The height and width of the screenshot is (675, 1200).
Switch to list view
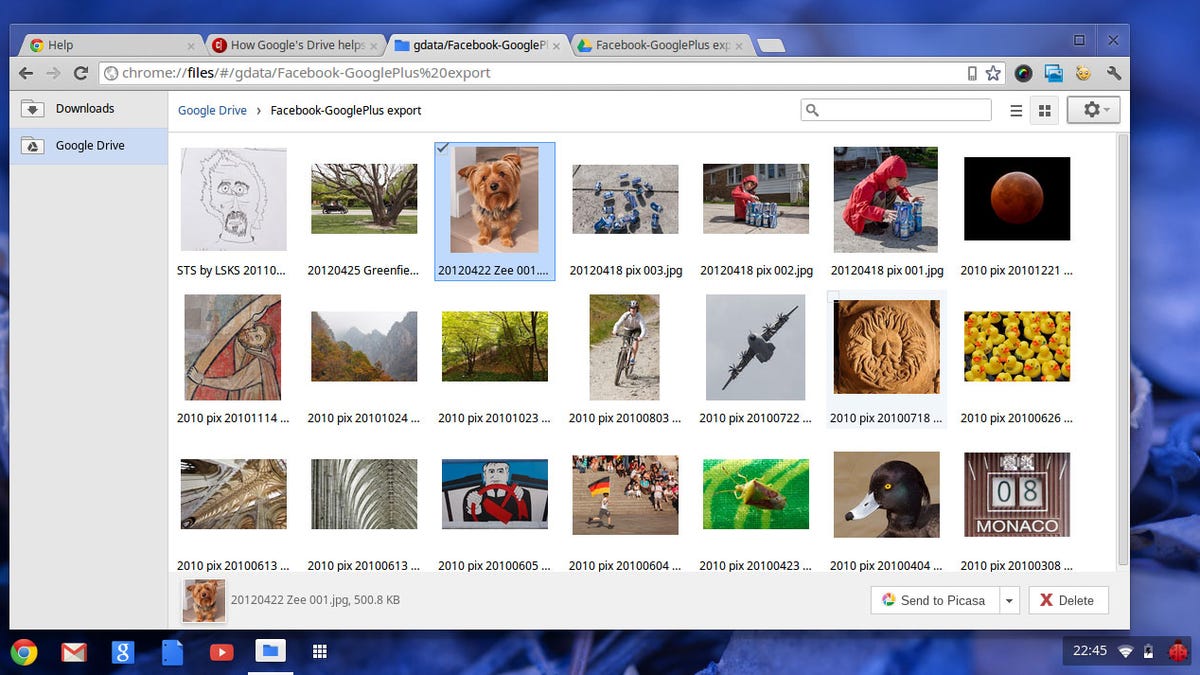1015,110
